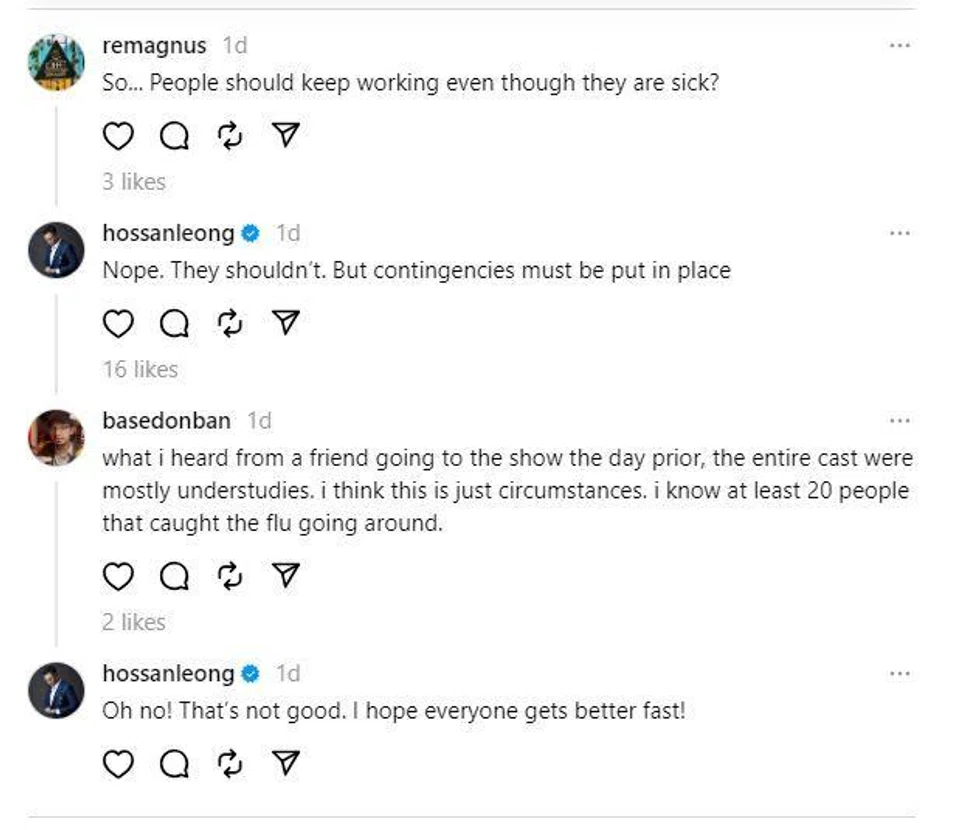
Task: Open remagnus's profile via username
Action: 154,46
